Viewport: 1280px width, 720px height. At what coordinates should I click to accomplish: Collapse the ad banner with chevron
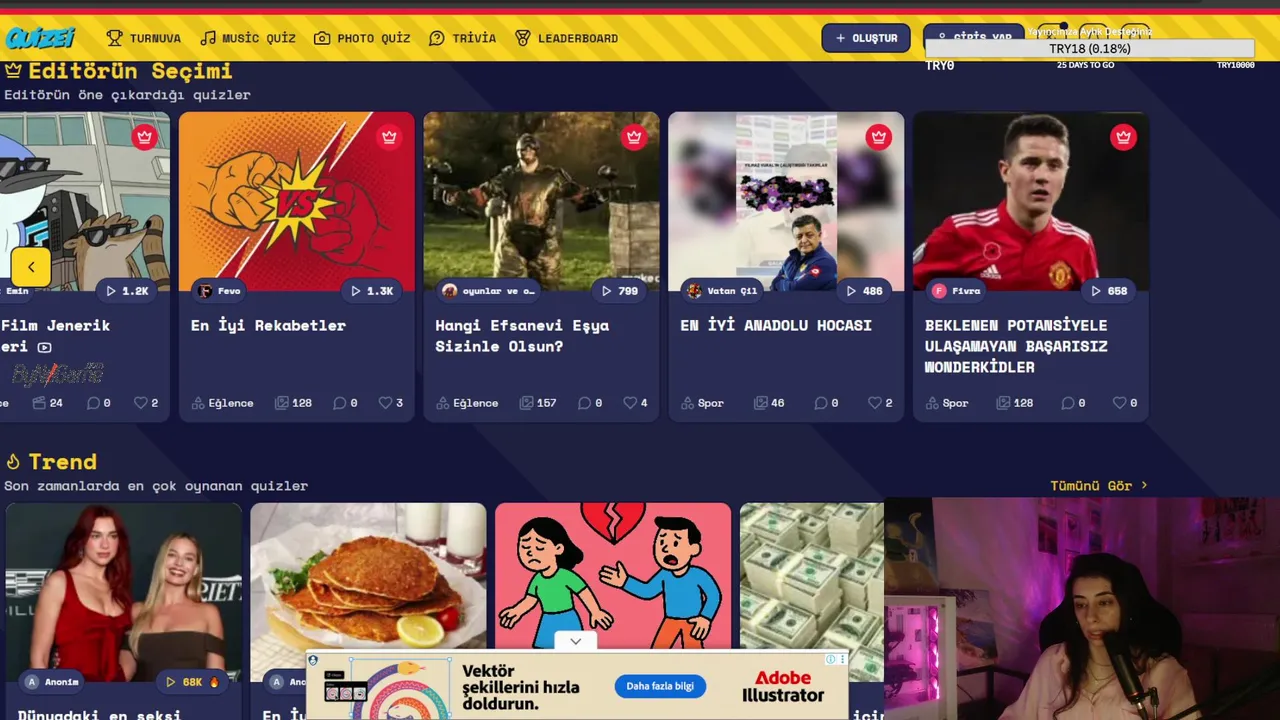[575, 641]
